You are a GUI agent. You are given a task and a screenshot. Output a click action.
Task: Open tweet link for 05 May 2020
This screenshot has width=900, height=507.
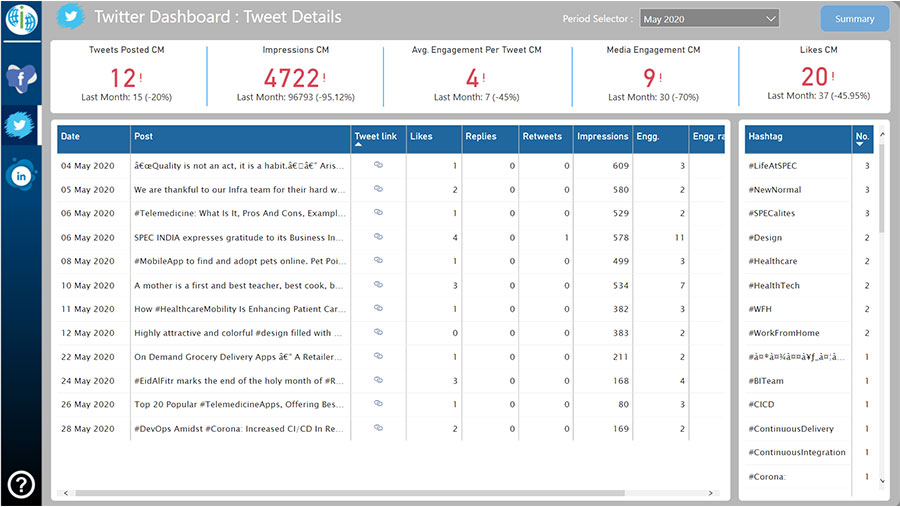coord(378,189)
